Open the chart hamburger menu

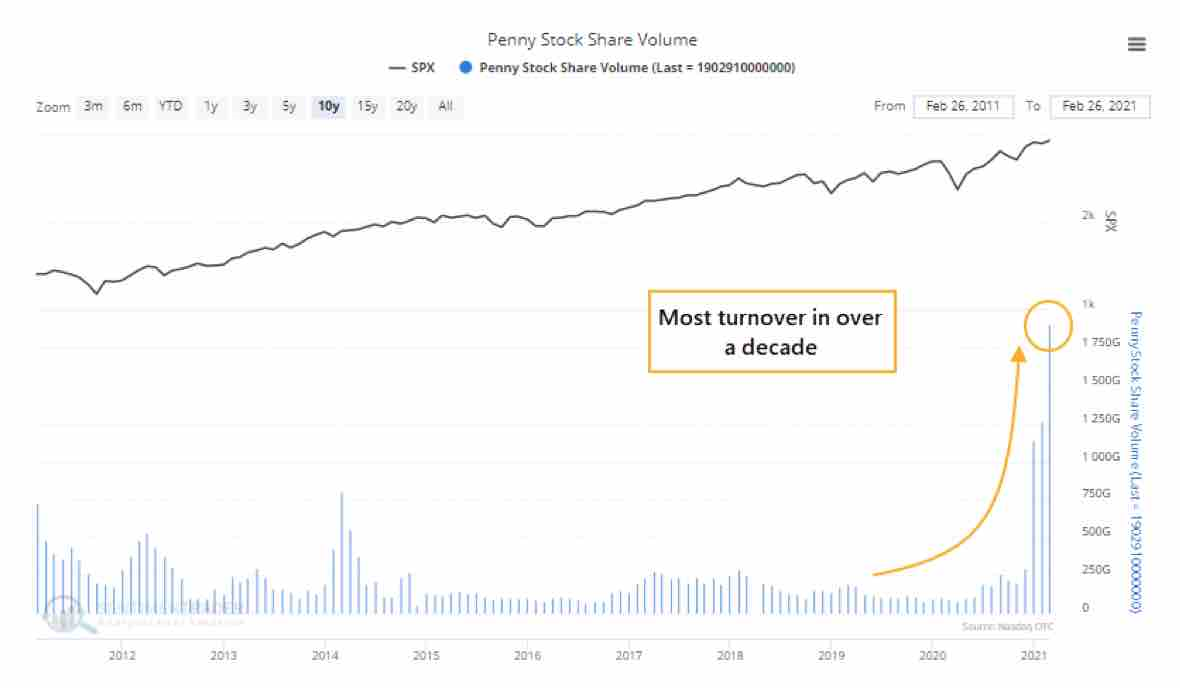coord(1136,45)
